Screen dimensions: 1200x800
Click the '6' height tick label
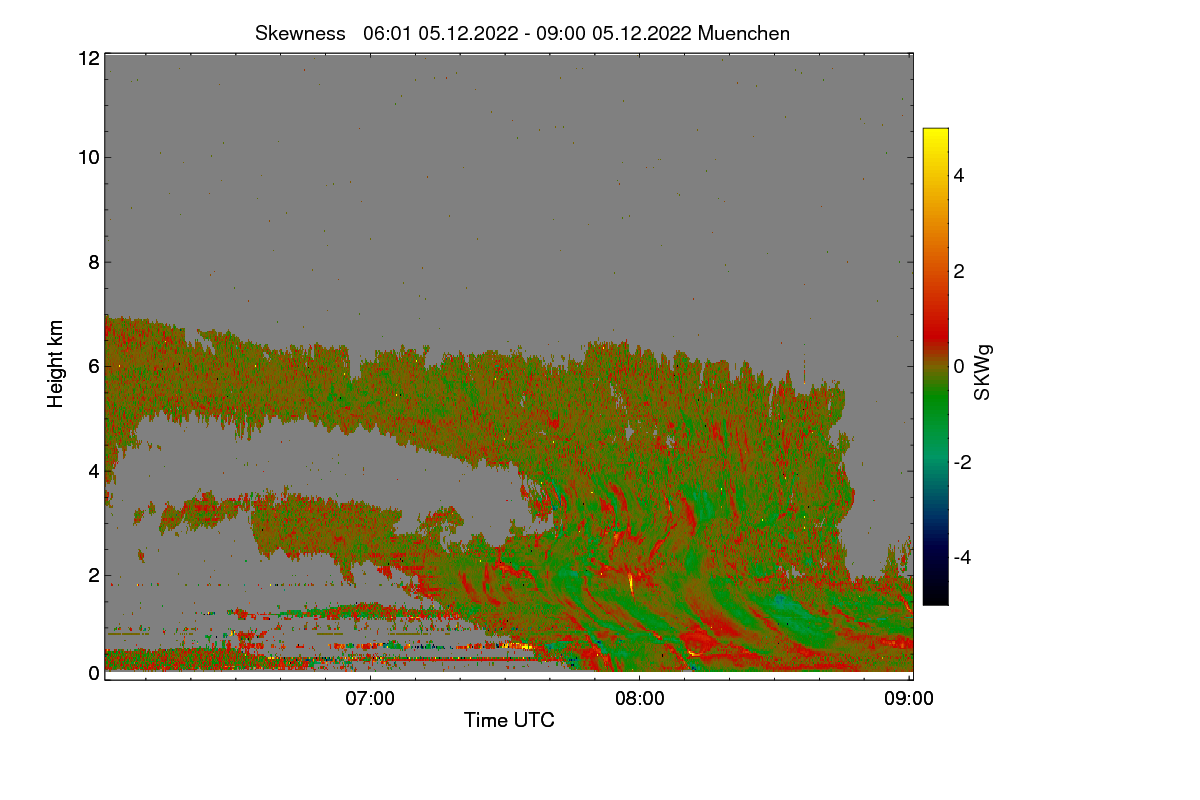point(93,366)
